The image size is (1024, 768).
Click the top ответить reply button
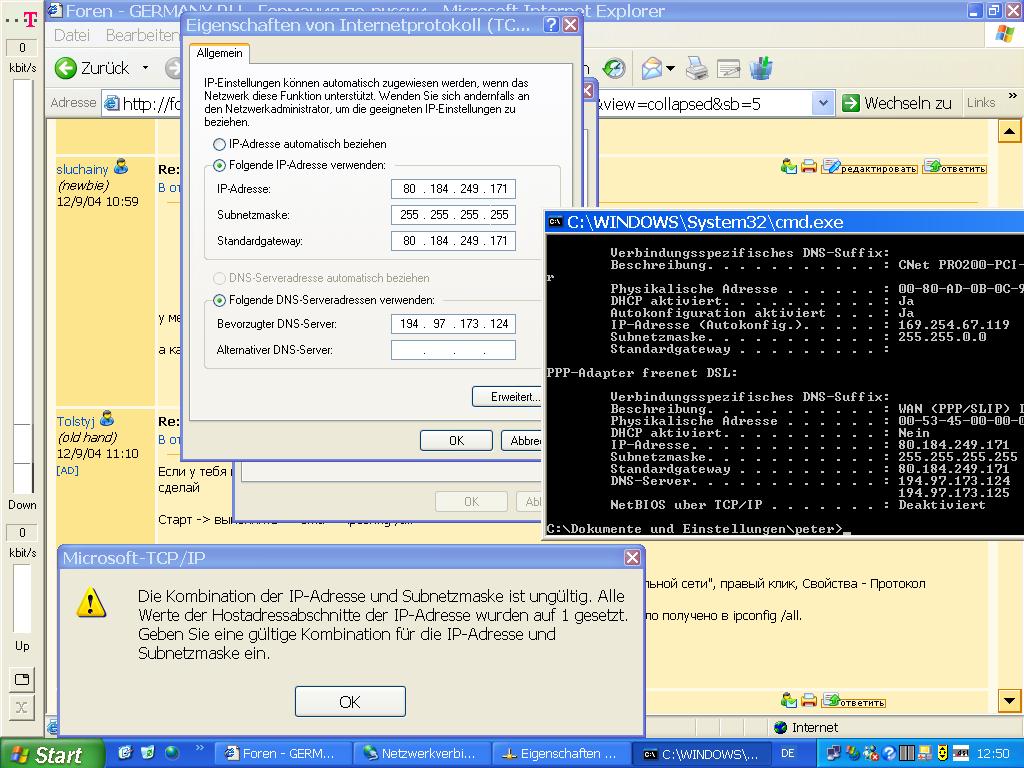tap(955, 167)
